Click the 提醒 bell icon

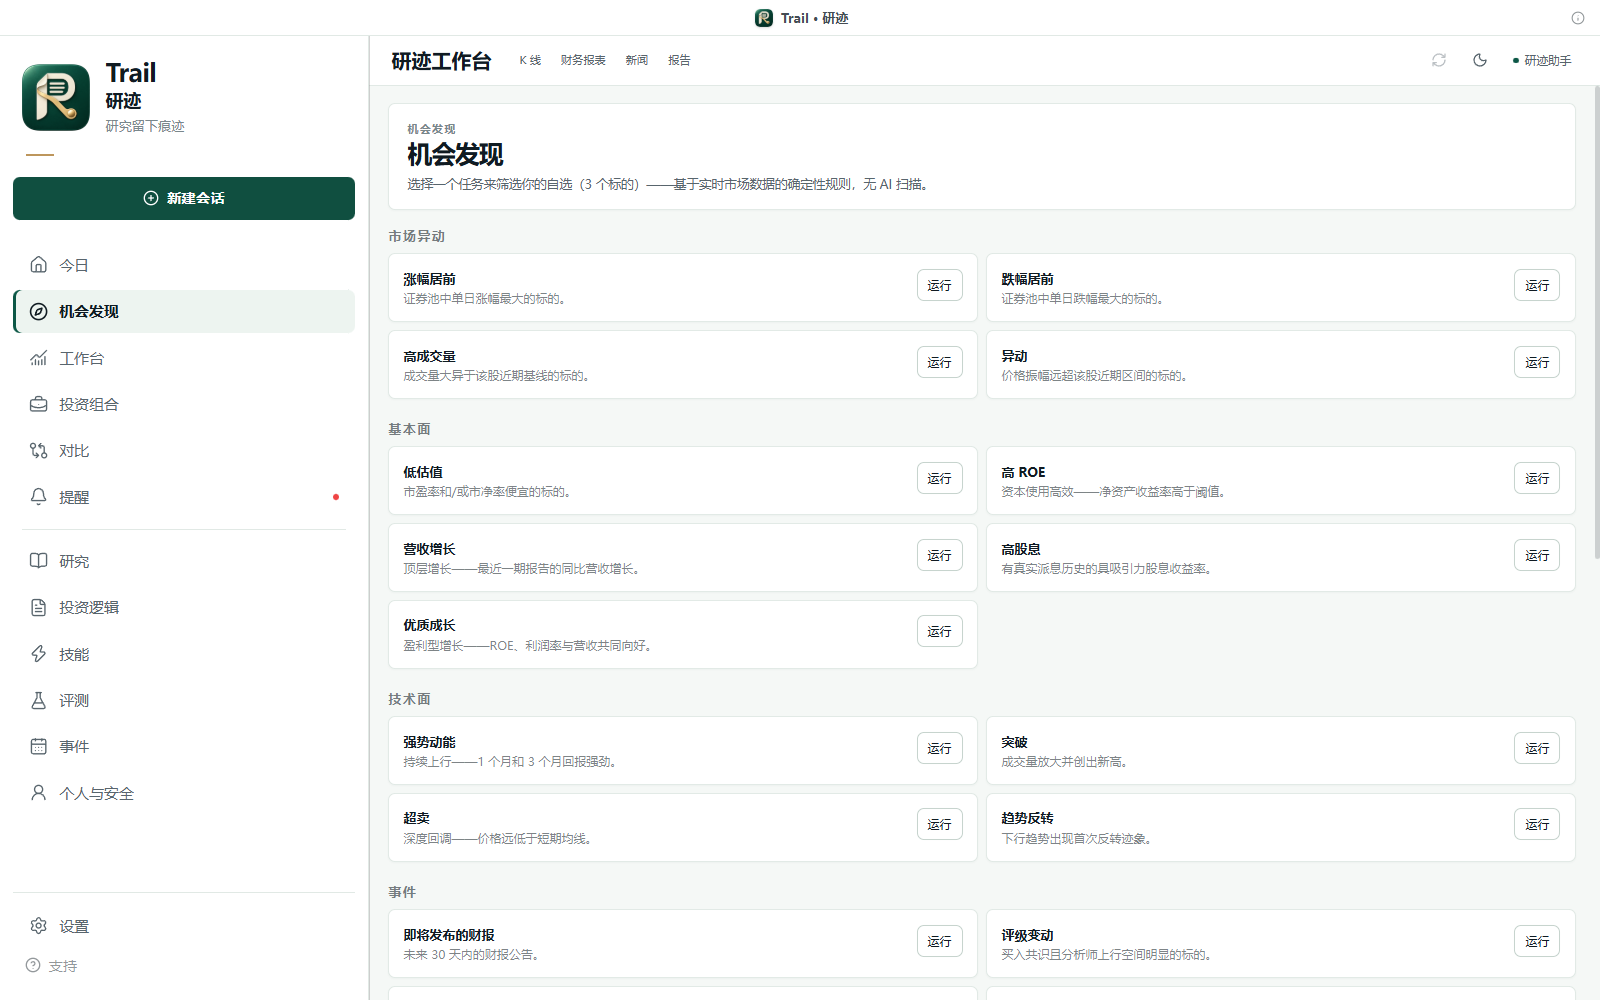[x=39, y=497]
